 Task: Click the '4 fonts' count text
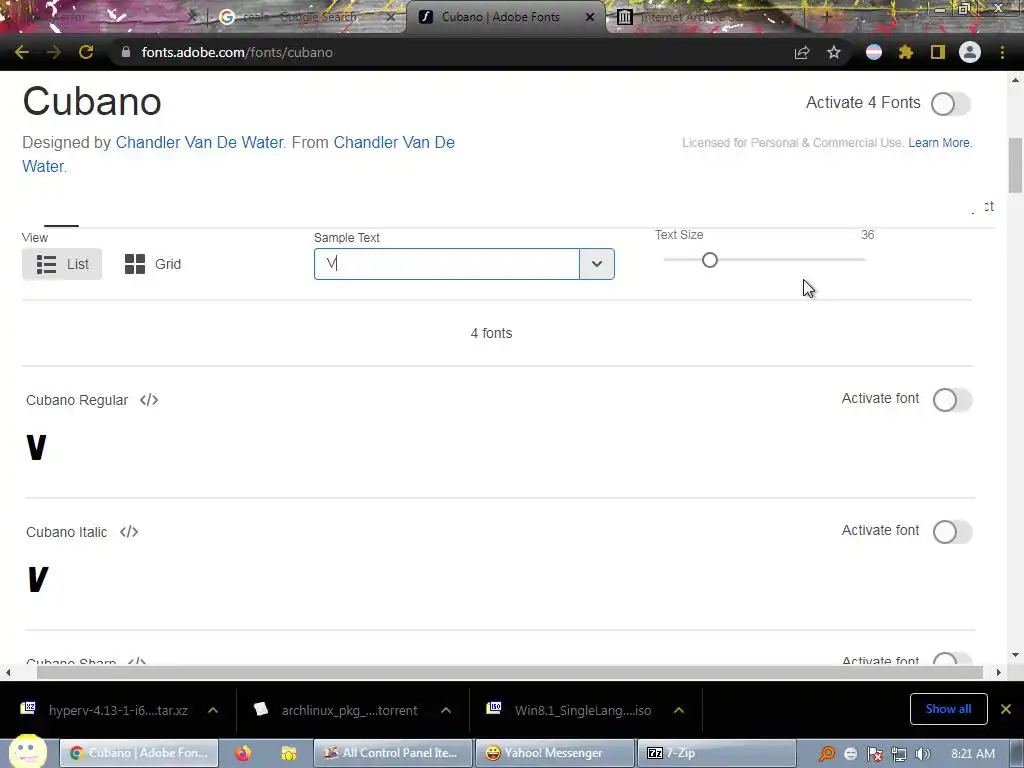click(491, 333)
